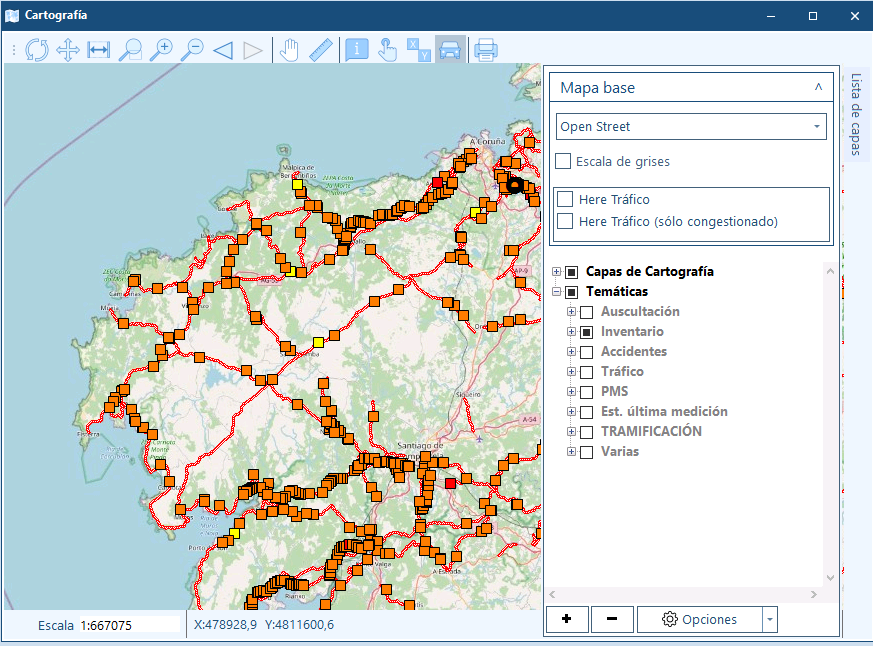
Task: Select the zoom-in magnifier tool
Action: [160, 49]
